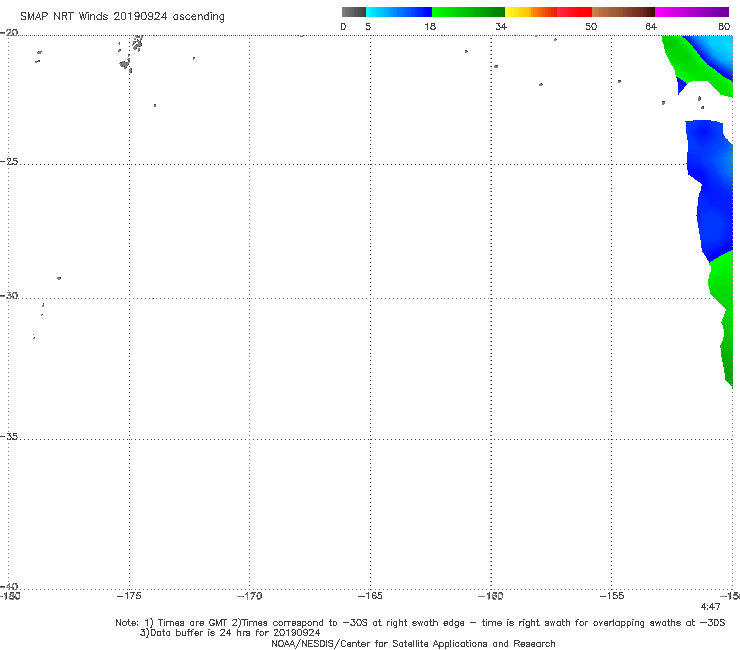This screenshot has width=740, height=650.
Task: Click the magenta 64–80 color bar segment
Action: click(692, 12)
